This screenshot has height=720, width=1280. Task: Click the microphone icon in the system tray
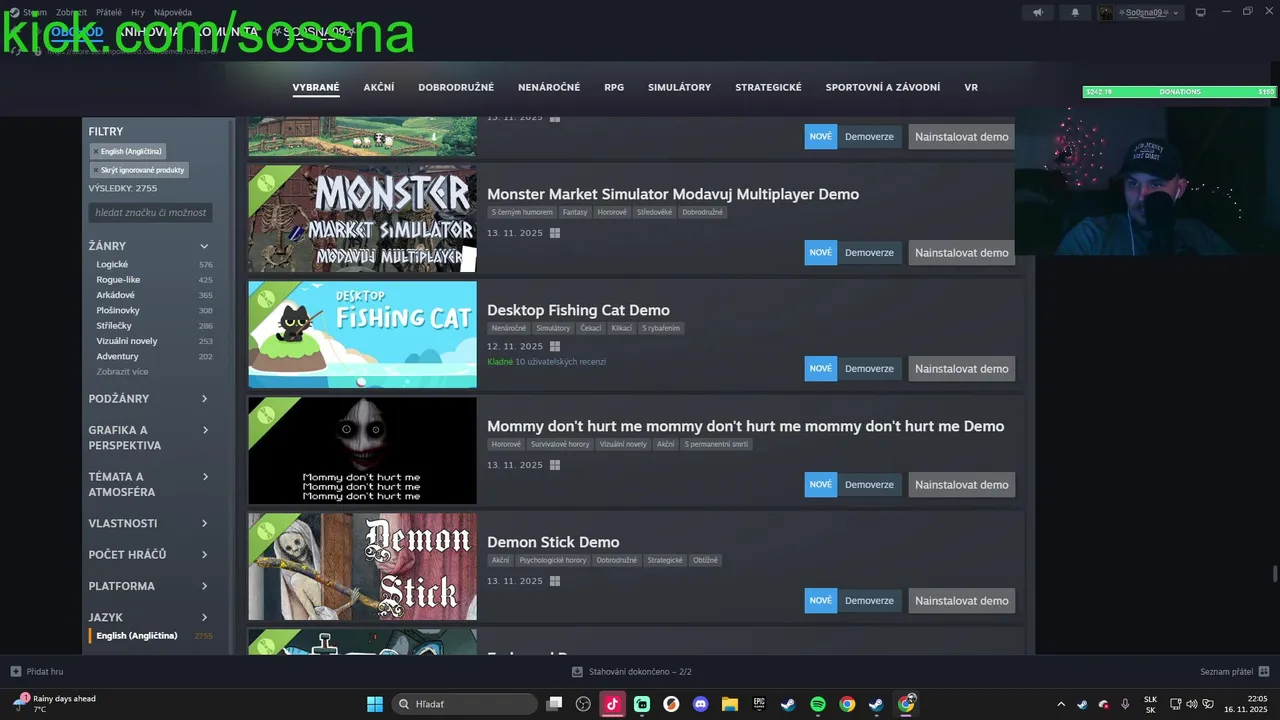tap(1125, 704)
